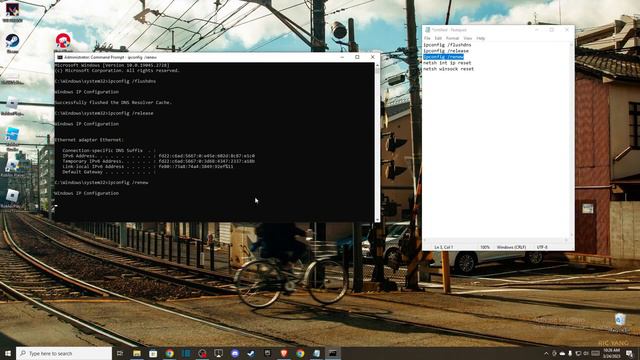The width and height of the screenshot is (640, 360).
Task: Open the Windows Start menu
Action: coord(8,353)
